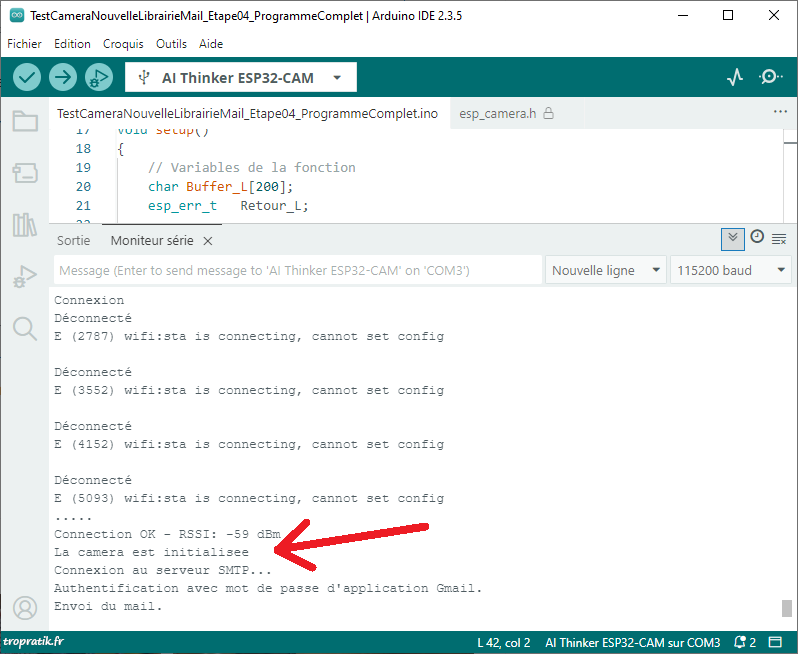Start debugging with the debug play button
This screenshot has width=798, height=654.
point(98,77)
